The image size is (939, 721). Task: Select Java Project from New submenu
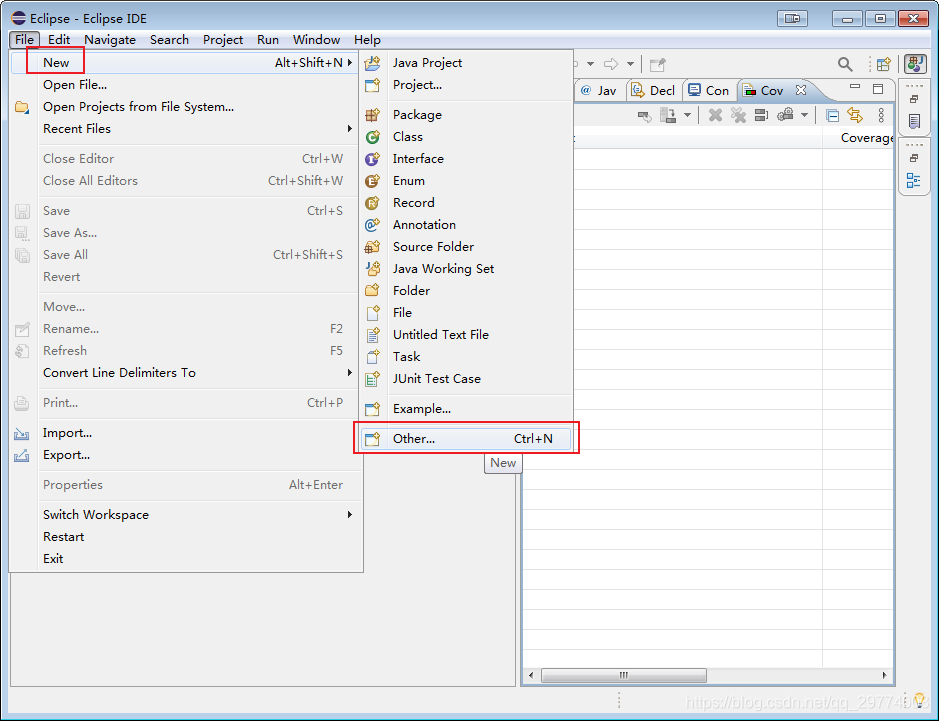click(466, 62)
